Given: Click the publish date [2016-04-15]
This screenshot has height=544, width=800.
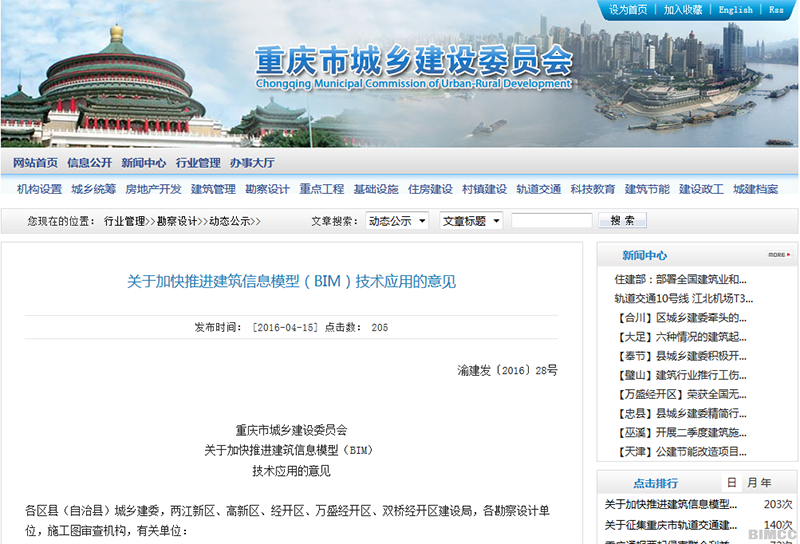Looking at the screenshot, I should point(285,327).
